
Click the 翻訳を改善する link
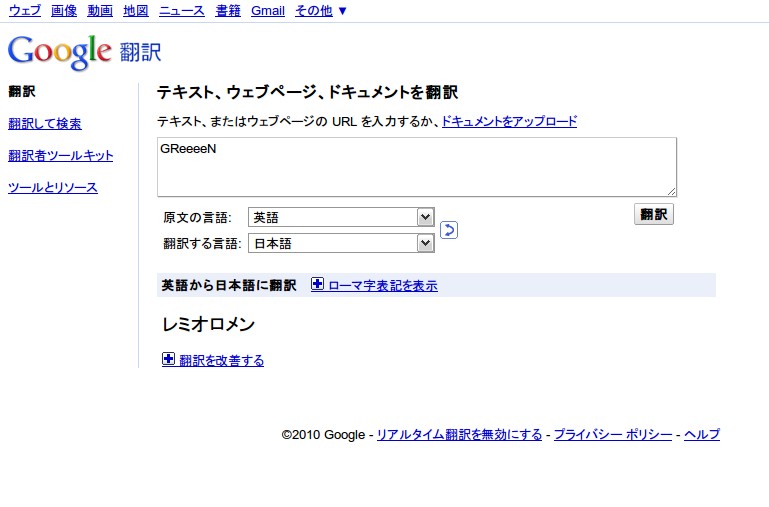tap(221, 360)
